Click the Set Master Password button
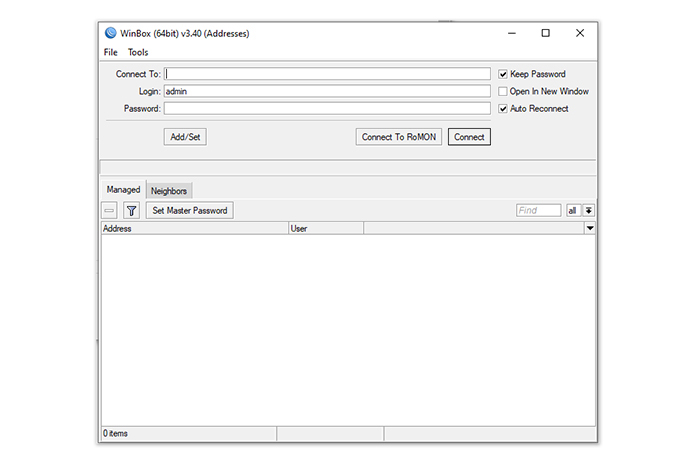The image size is (696, 464). click(189, 211)
